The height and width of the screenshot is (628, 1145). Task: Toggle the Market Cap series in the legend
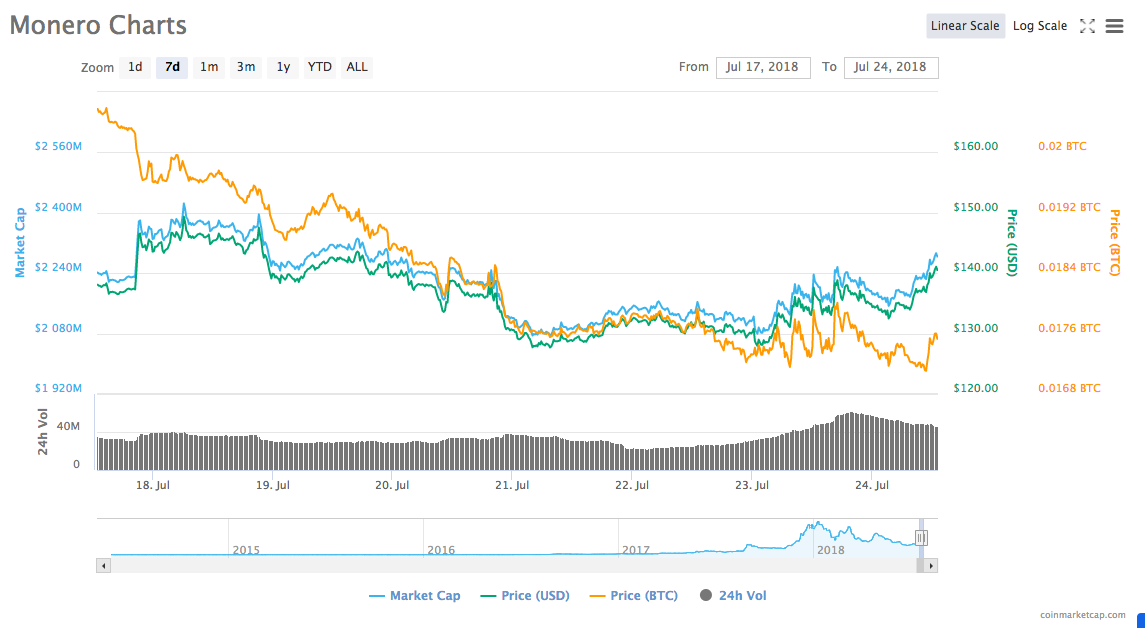pyautogui.click(x=414, y=595)
